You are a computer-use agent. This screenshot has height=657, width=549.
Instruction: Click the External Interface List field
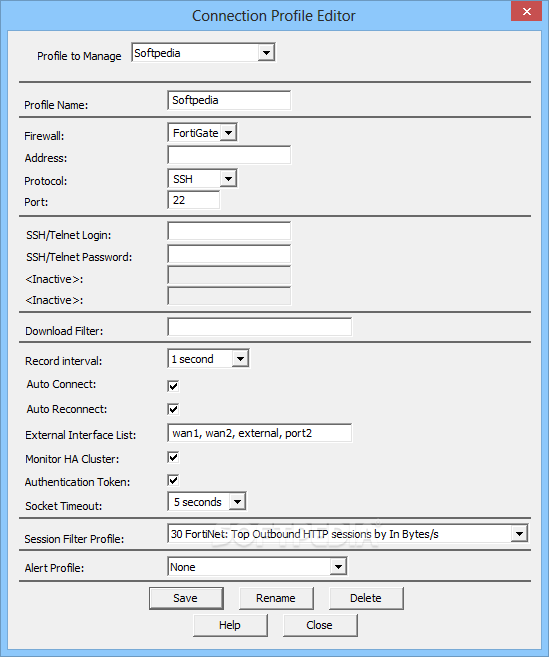pyautogui.click(x=259, y=433)
